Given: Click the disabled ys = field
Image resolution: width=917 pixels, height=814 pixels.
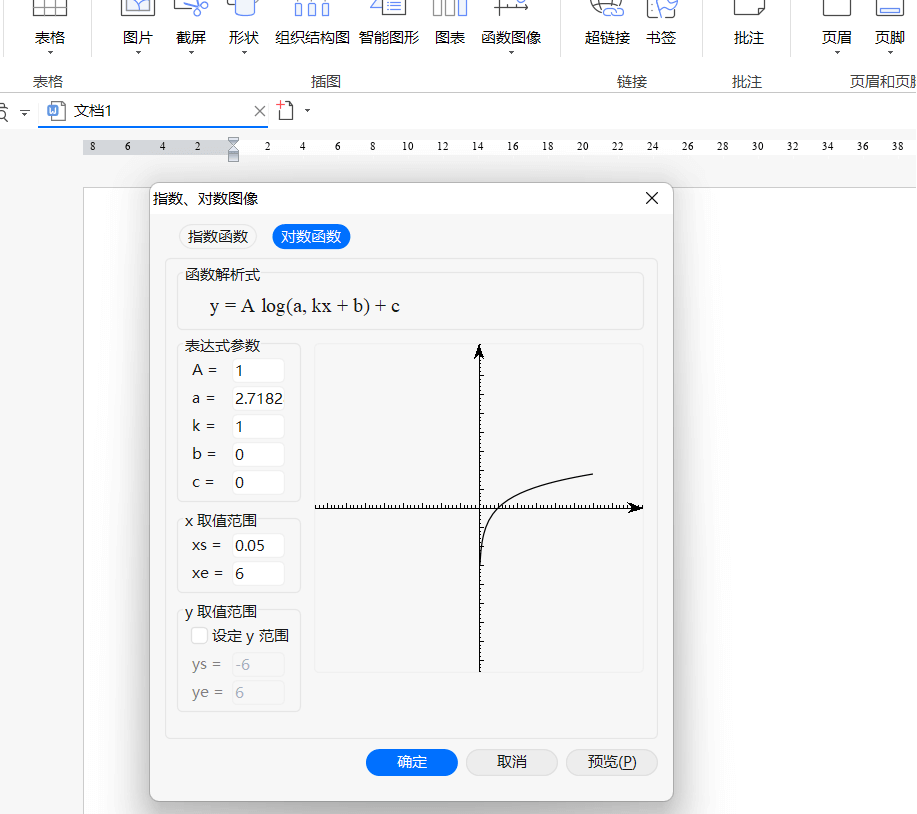Looking at the screenshot, I should tap(258, 664).
